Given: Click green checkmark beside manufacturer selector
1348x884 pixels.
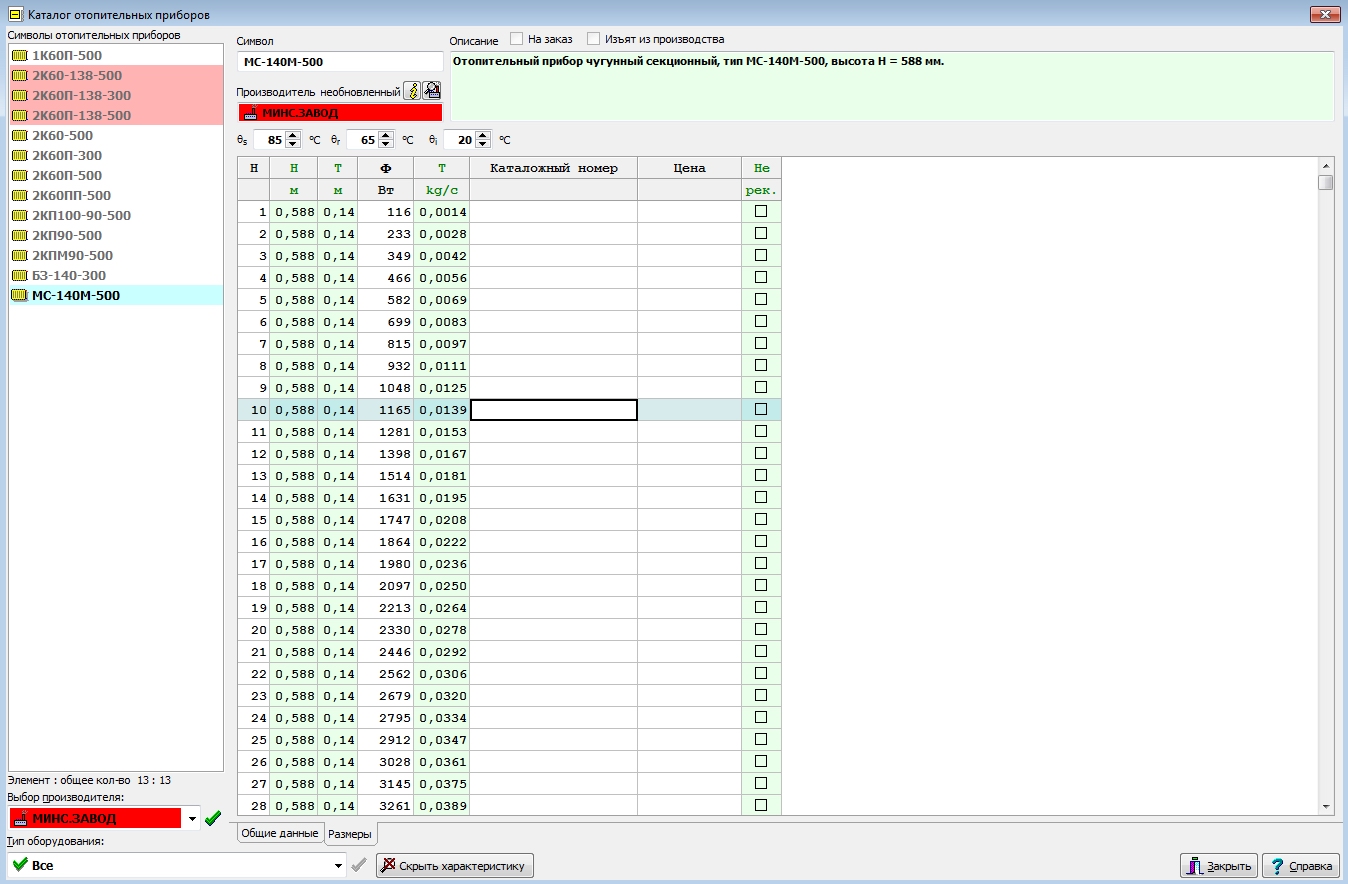Looking at the screenshot, I should click(x=212, y=818).
